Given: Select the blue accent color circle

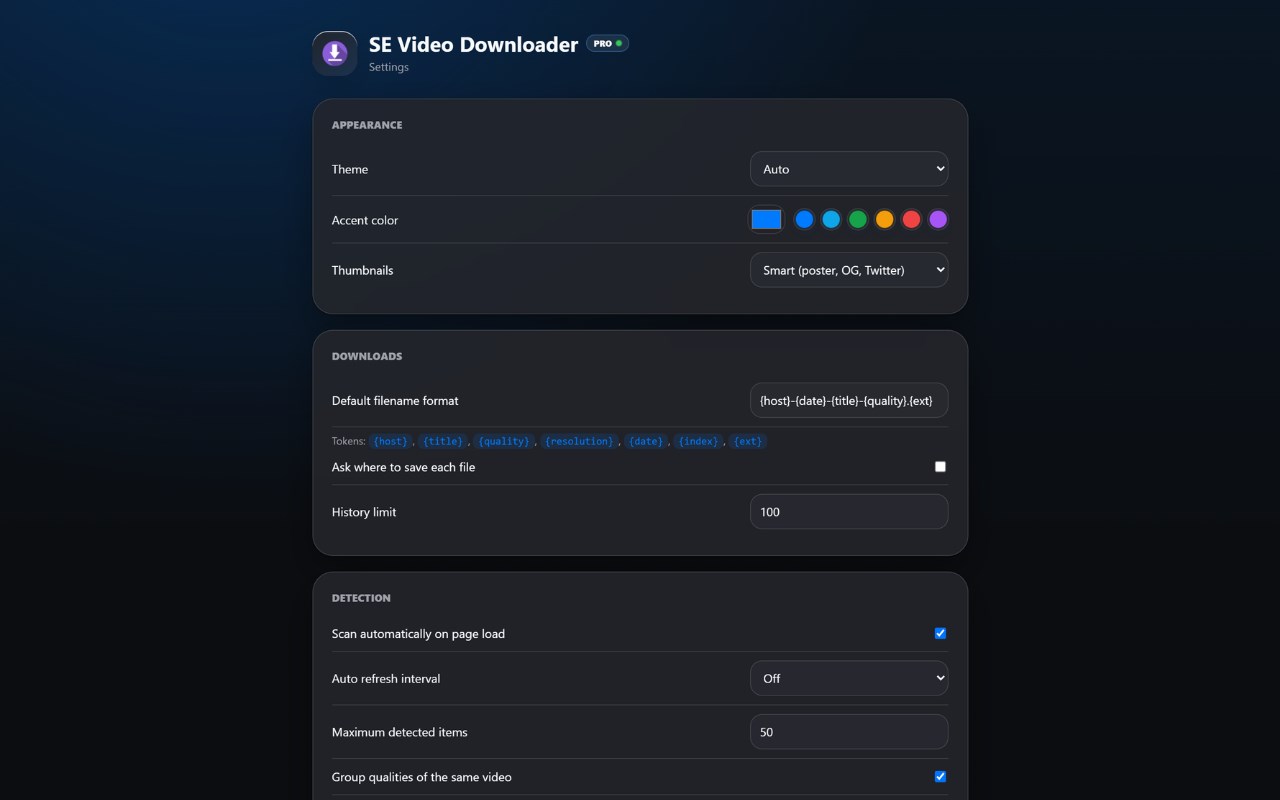Looking at the screenshot, I should [x=804, y=220].
